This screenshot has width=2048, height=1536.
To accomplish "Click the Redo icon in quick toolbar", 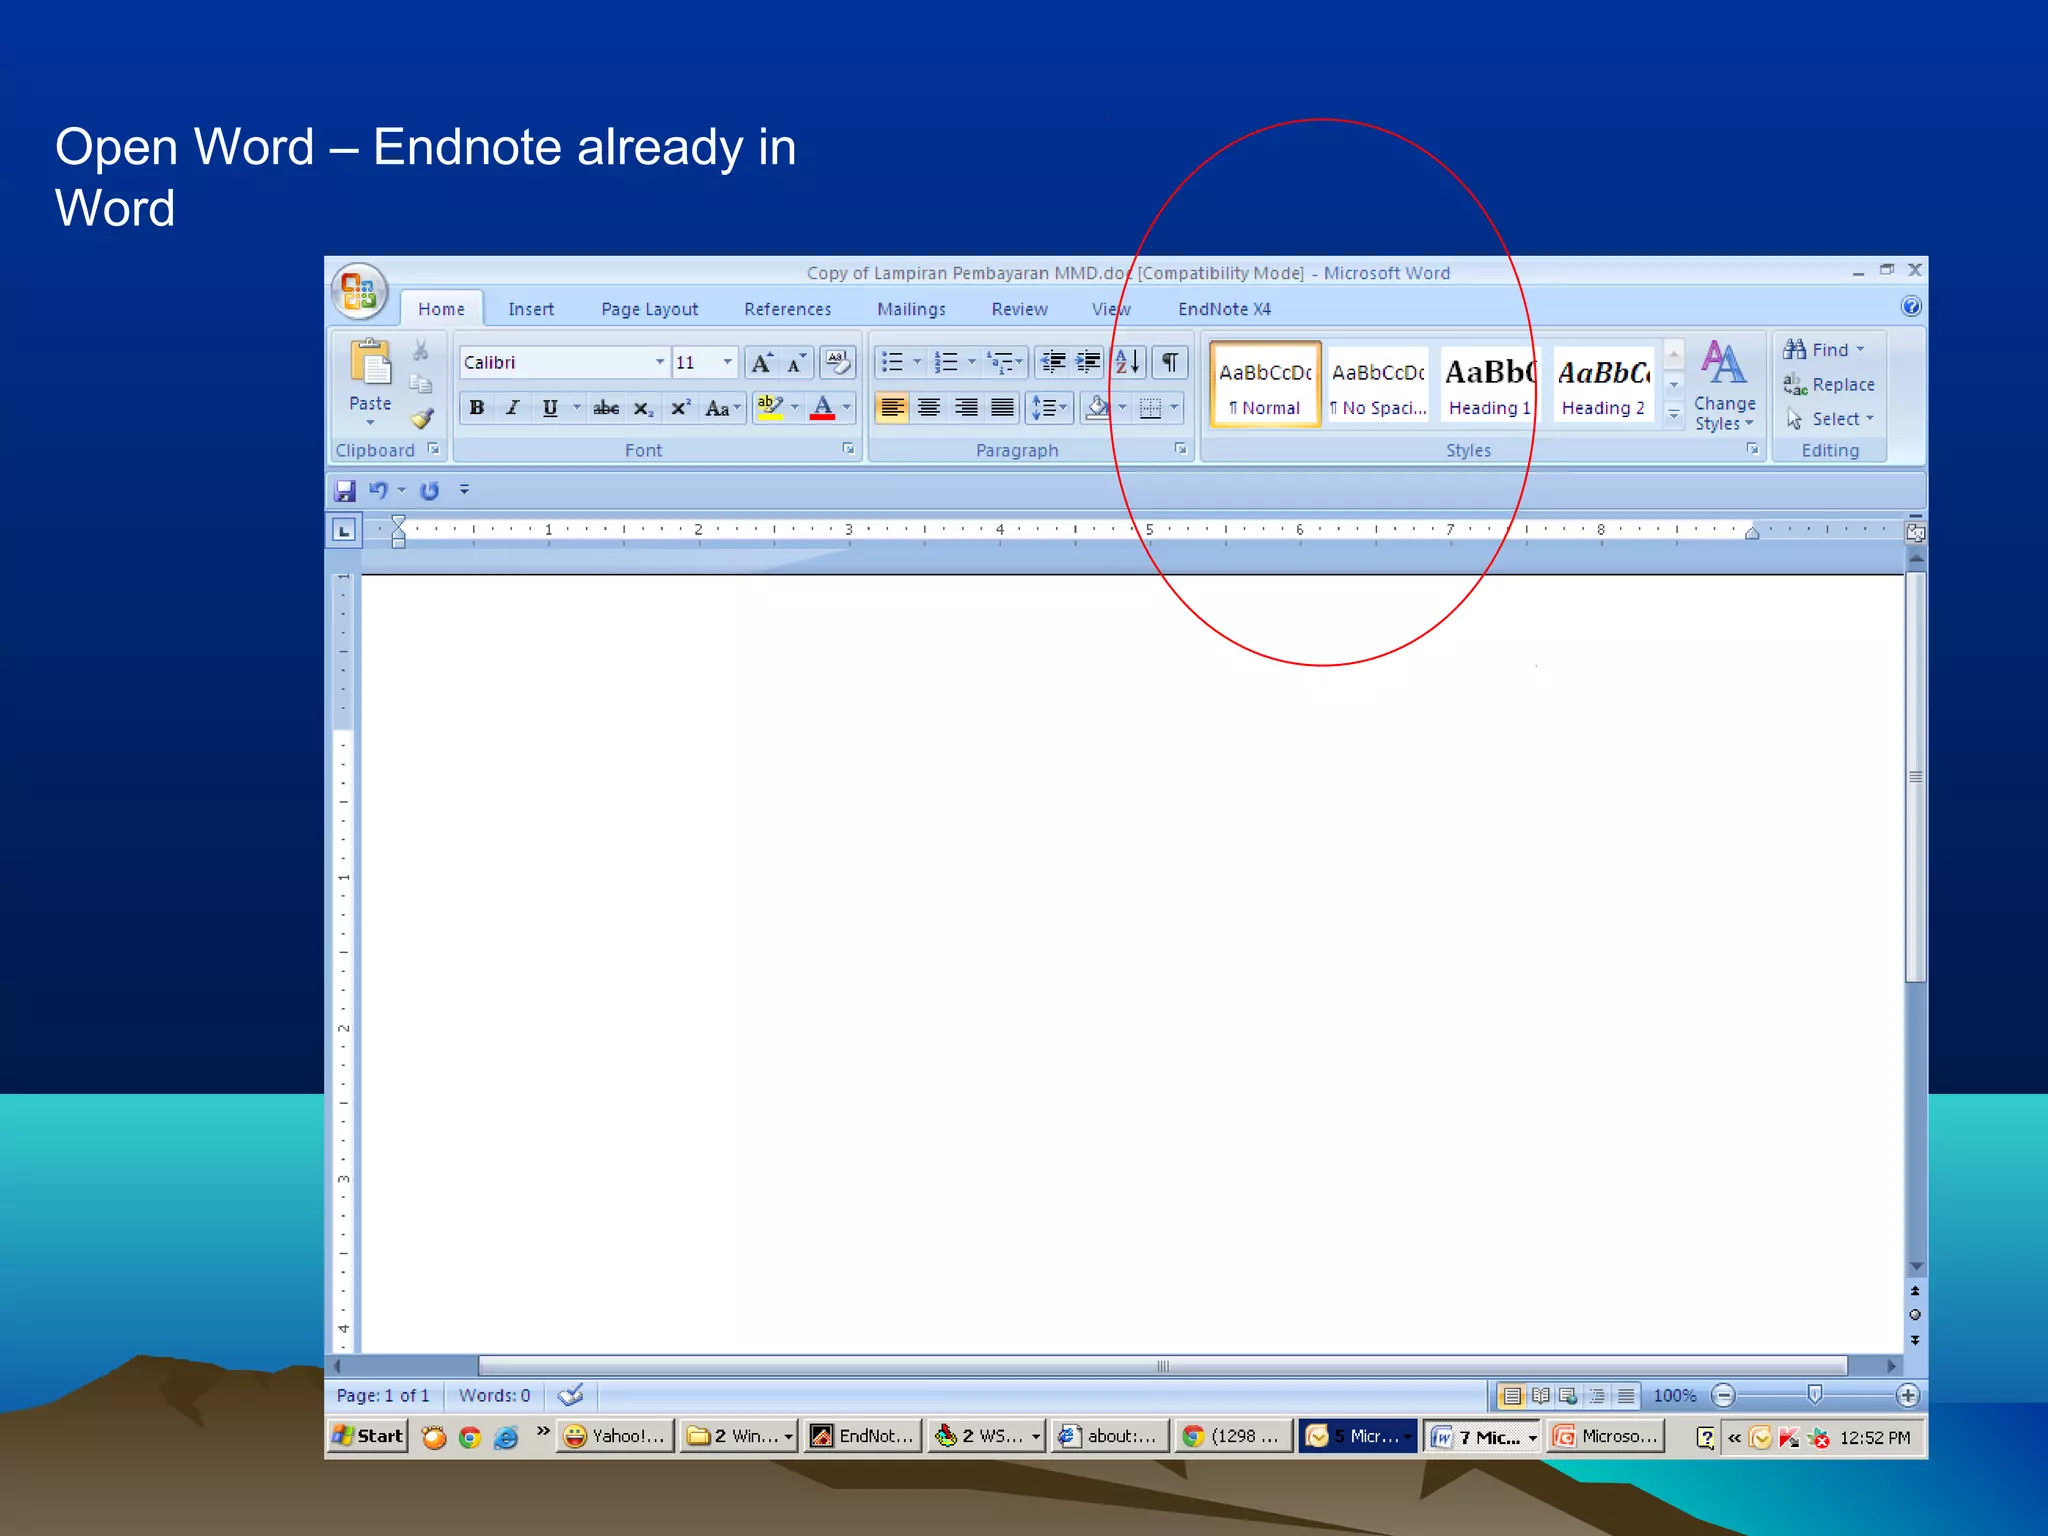I will [x=430, y=491].
